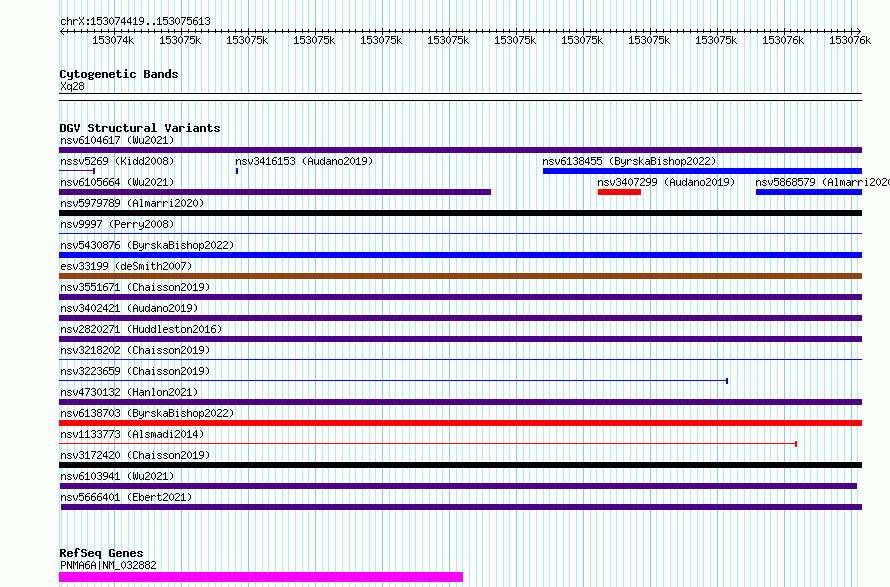Open nsv3172420 (Chaisson2019) variant label
890x587 pixels.
pos(135,455)
